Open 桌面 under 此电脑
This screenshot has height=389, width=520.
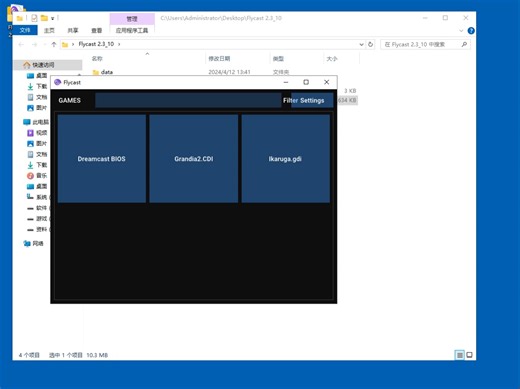pyautogui.click(x=42, y=186)
